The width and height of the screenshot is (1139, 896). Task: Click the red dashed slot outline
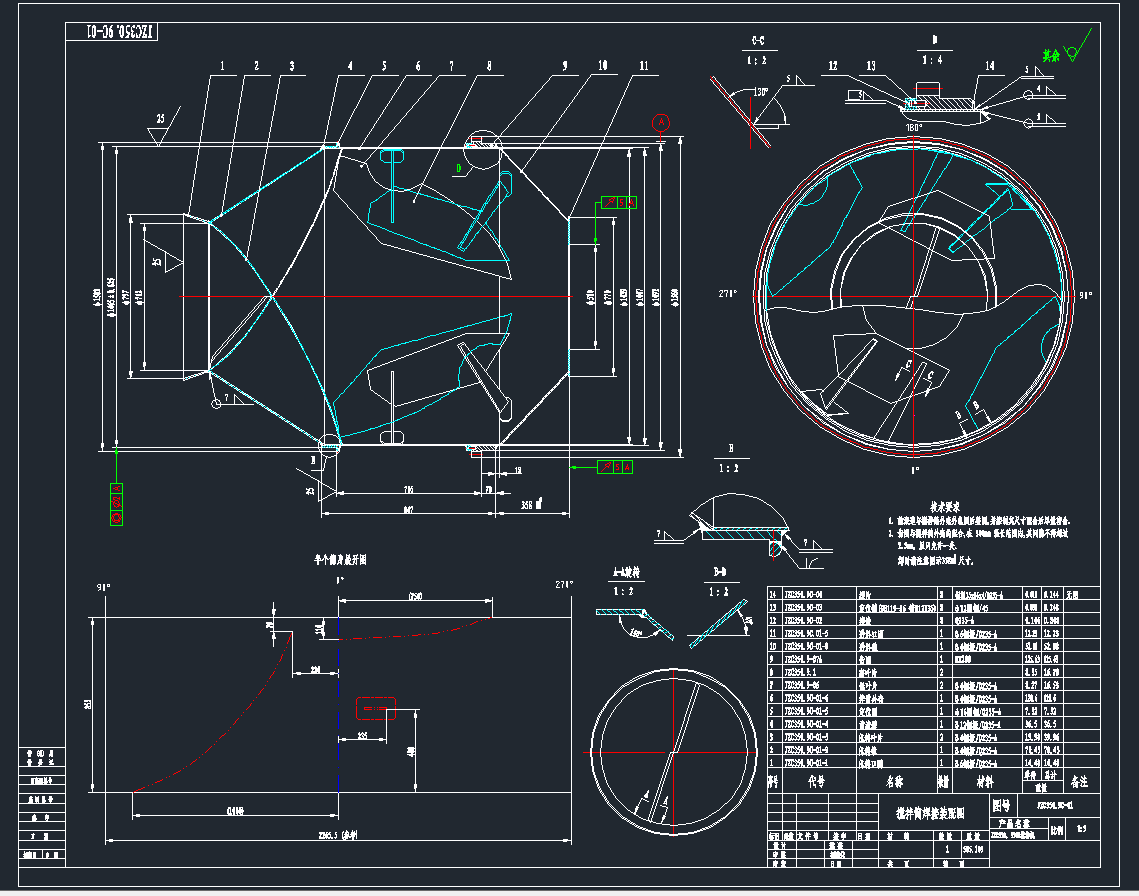376,709
